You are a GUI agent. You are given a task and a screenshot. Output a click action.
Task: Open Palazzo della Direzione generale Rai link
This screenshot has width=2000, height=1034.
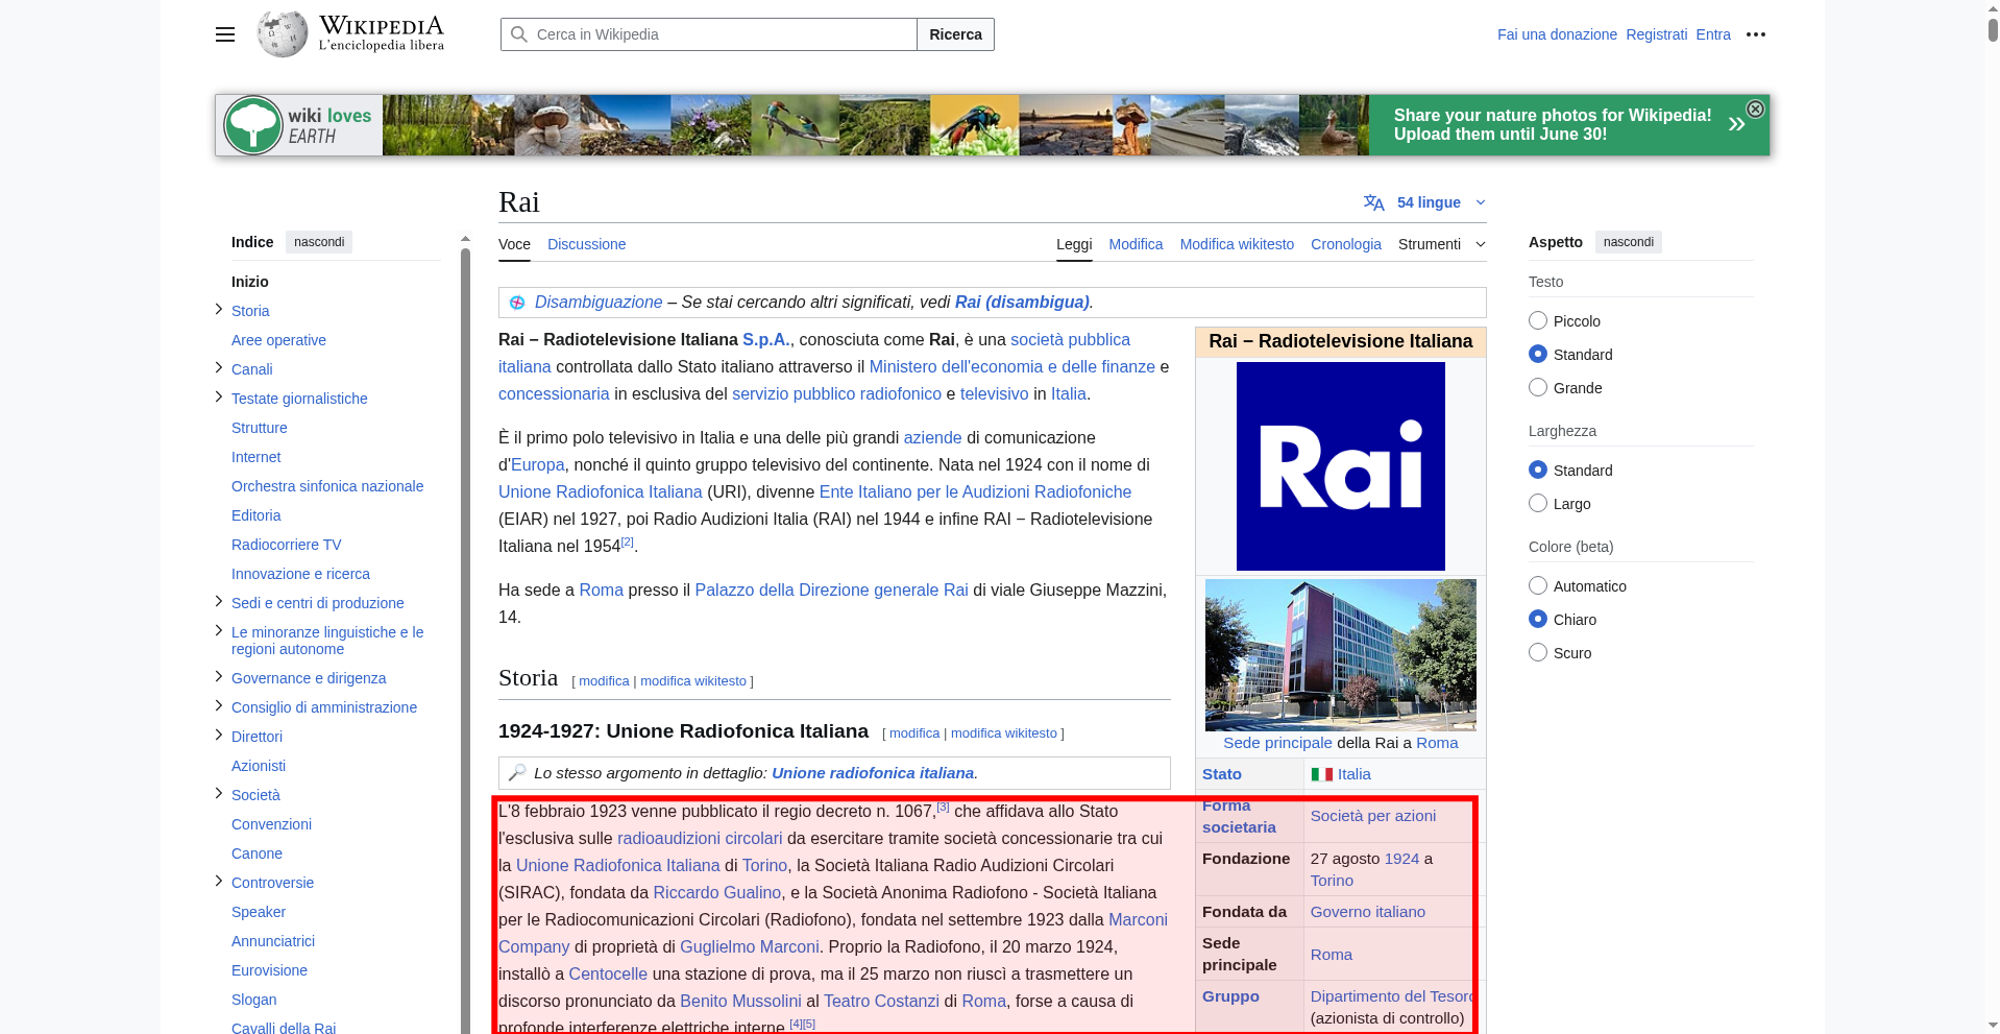pyautogui.click(x=831, y=590)
